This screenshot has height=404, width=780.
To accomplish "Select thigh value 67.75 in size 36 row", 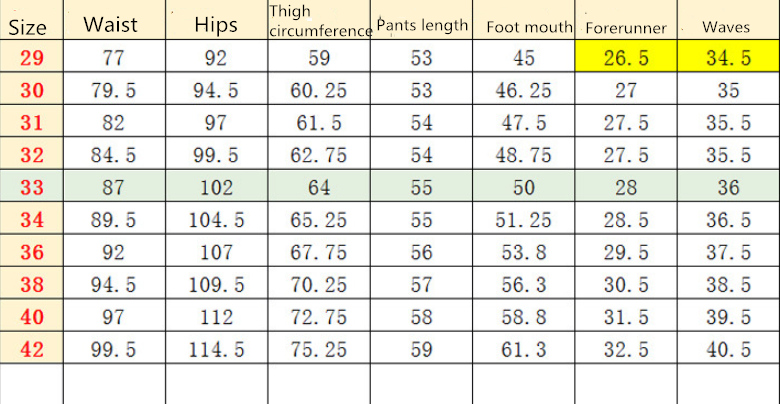I will pos(320,252).
